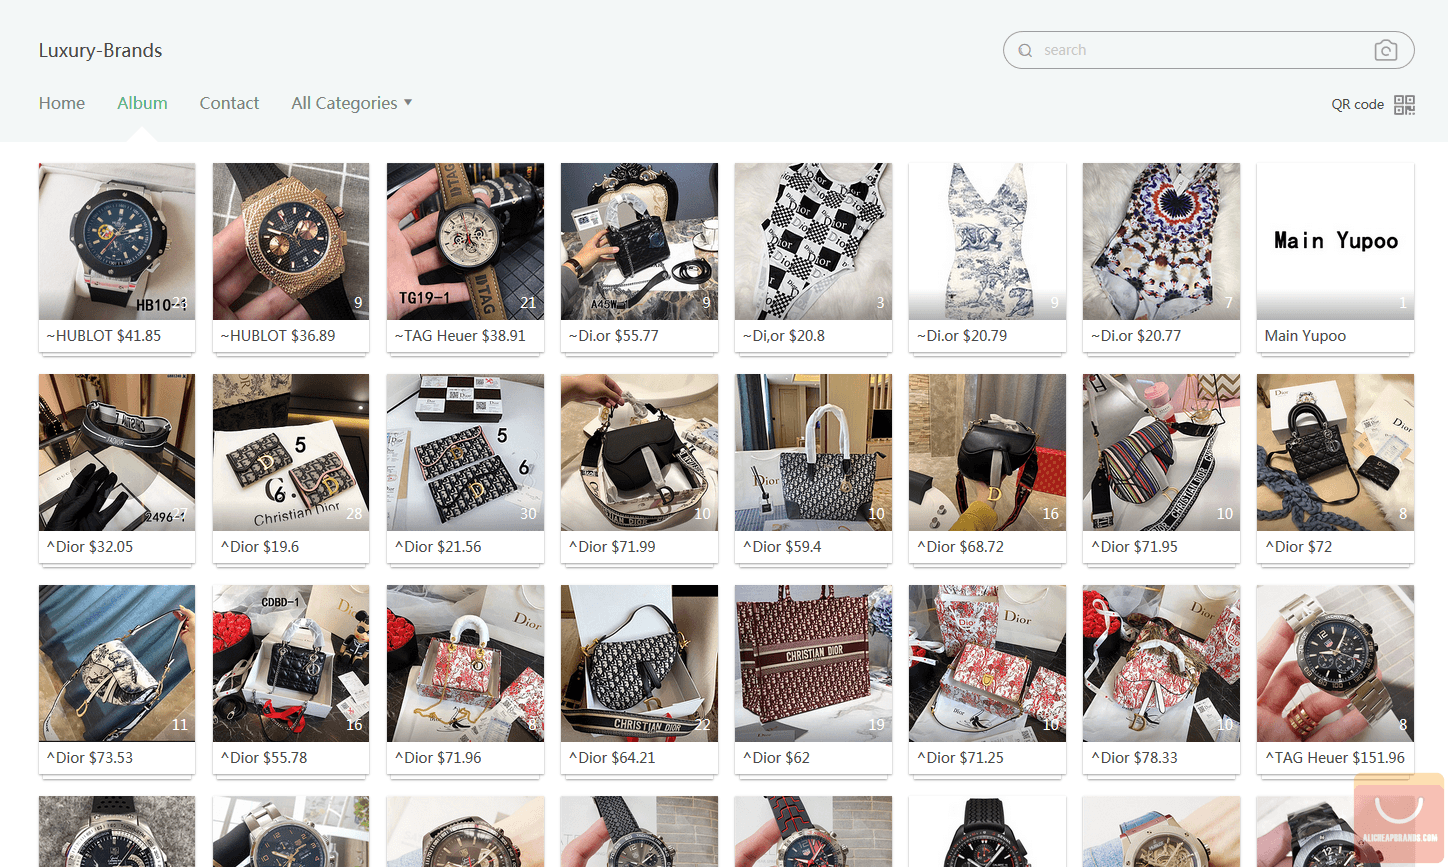Open the ^Dior $72 album thumbnail
Screen dimensions: 1448x867
tap(1335, 452)
